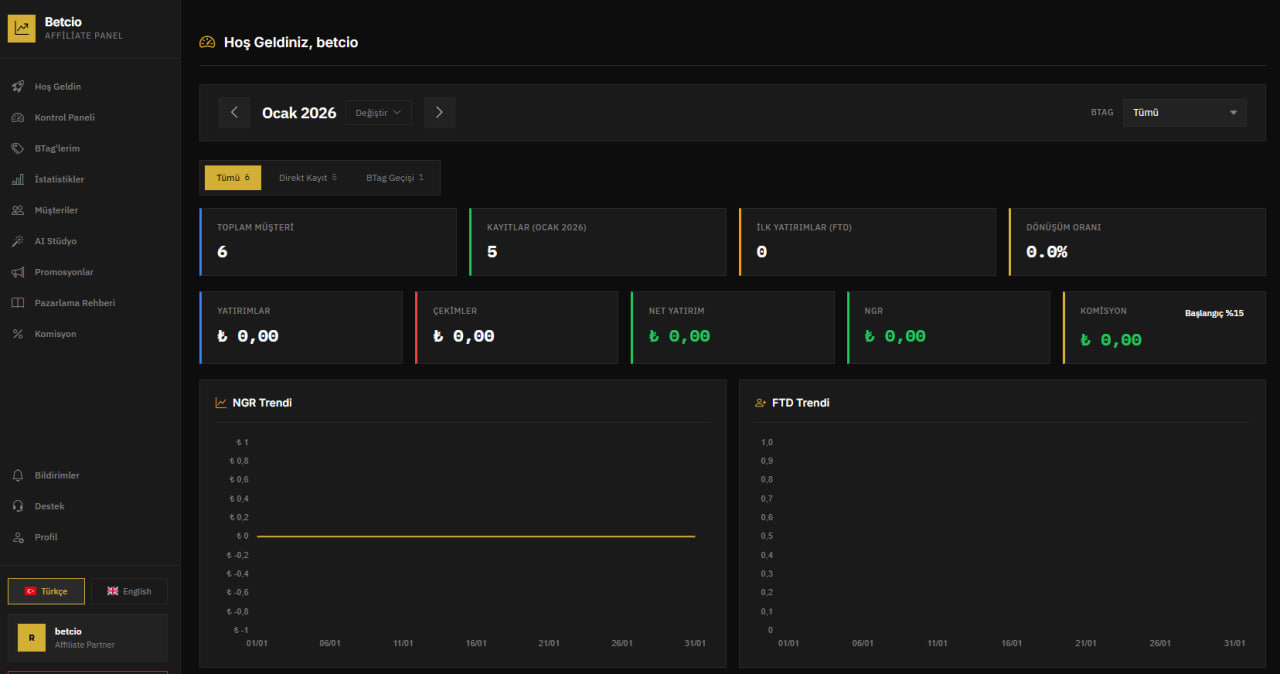Open the Bildirimler notifications bell
This screenshot has width=1280, height=674.
(15, 475)
